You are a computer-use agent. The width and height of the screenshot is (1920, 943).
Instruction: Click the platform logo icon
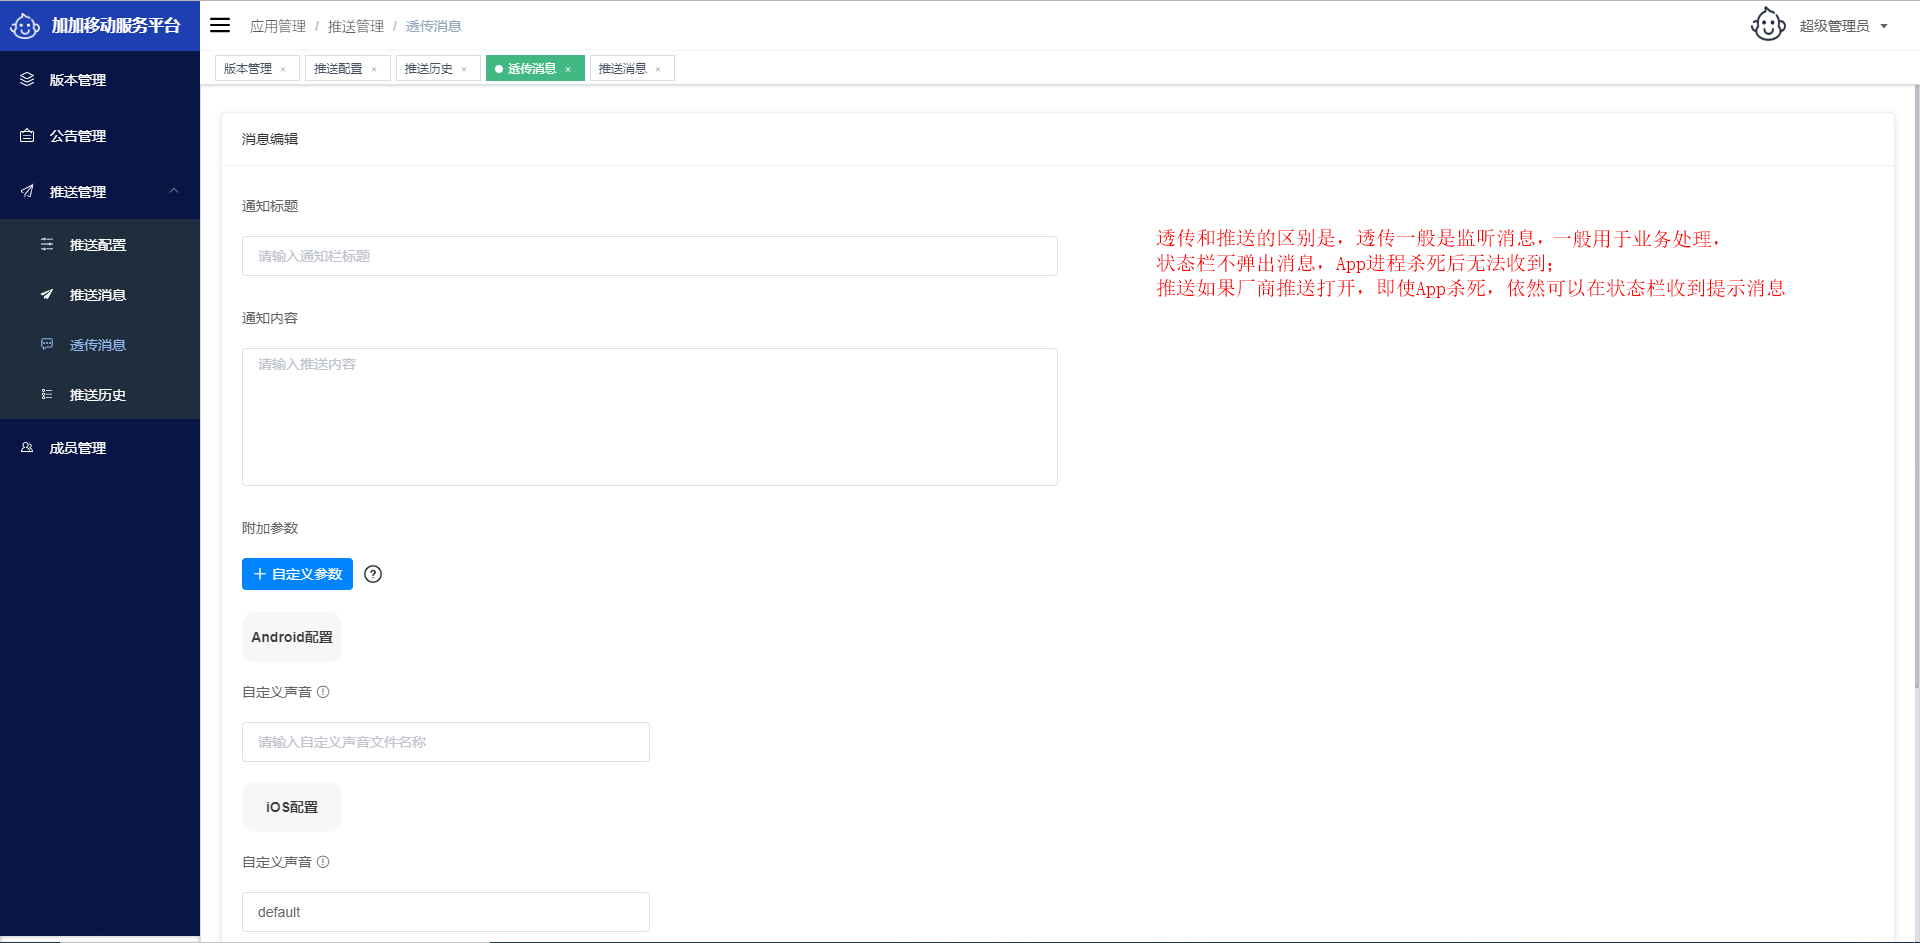25,26
